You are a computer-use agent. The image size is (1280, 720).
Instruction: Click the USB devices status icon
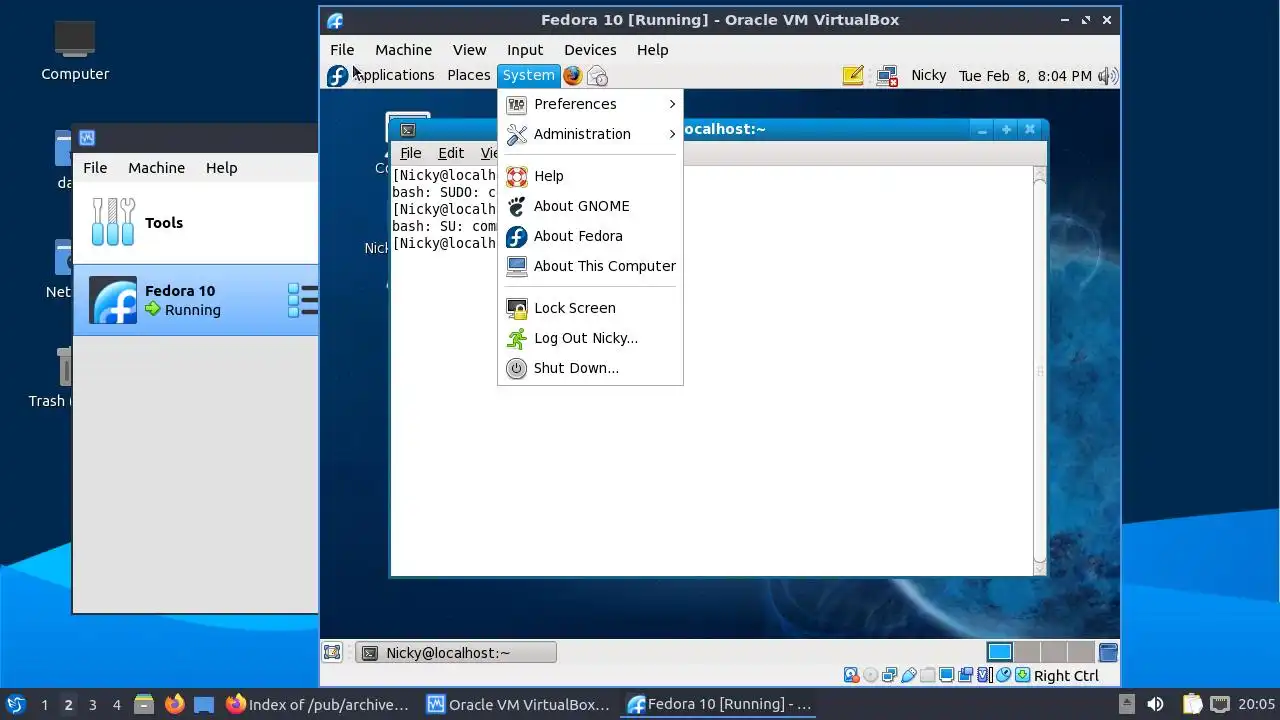coord(908,676)
